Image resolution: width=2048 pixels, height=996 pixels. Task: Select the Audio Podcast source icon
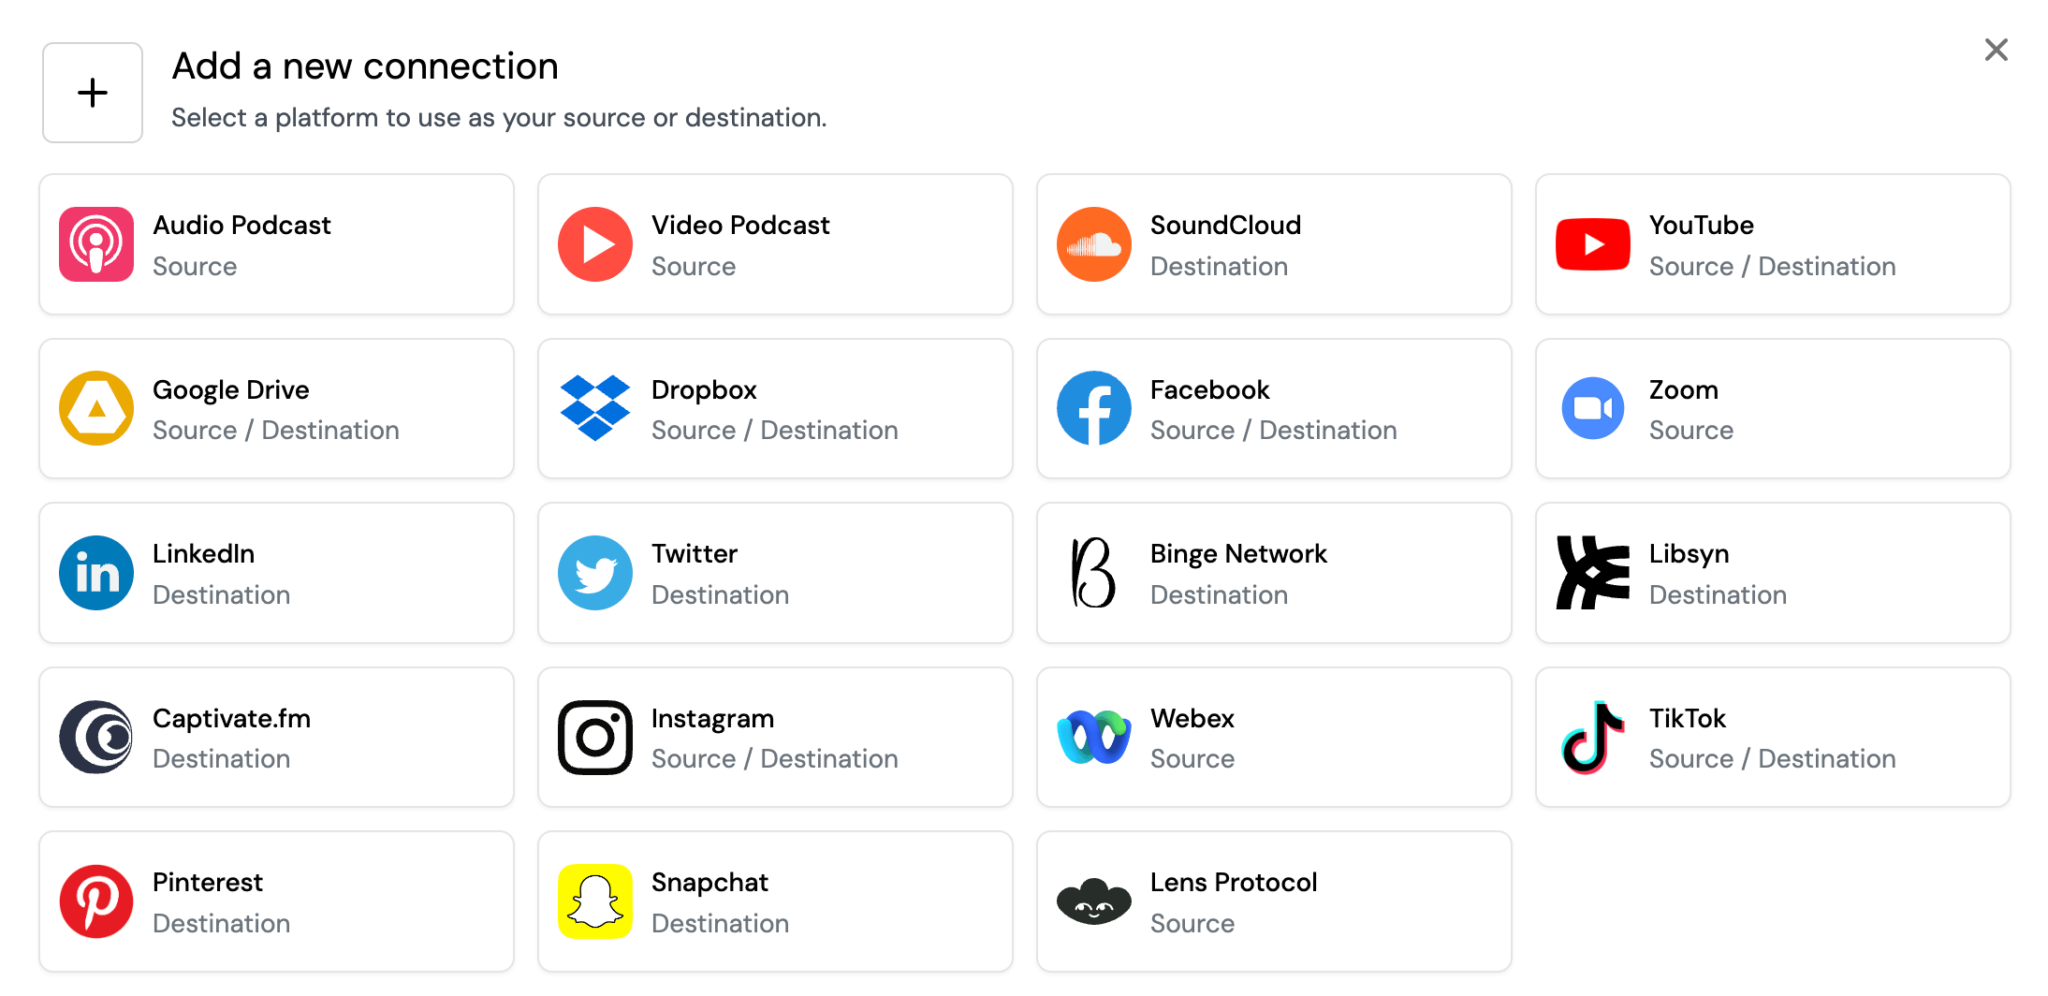point(95,244)
